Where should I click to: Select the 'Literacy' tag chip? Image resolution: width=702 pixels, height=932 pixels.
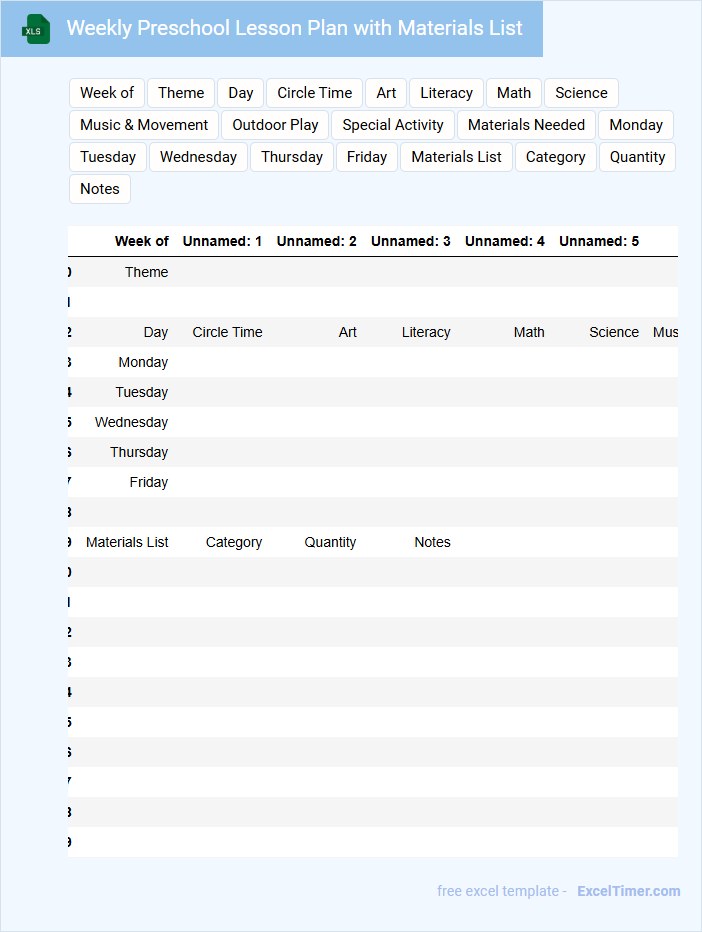[x=446, y=93]
